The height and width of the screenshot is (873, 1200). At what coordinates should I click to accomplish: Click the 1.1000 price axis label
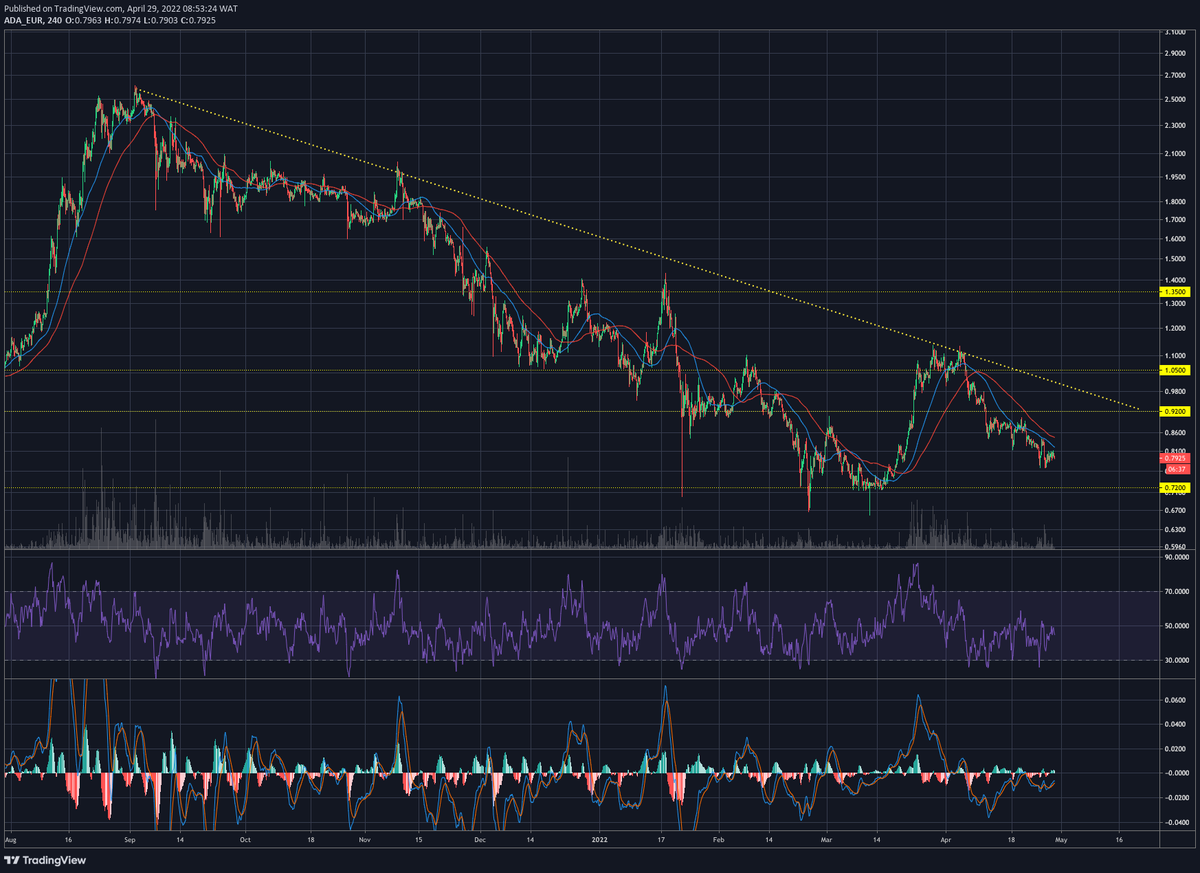1174,355
